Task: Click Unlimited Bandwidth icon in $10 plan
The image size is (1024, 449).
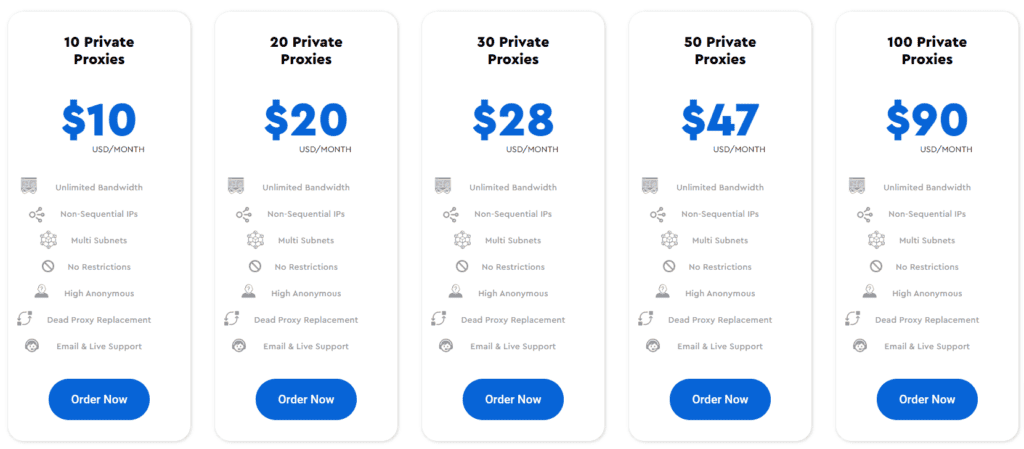Action: pyautogui.click(x=29, y=186)
